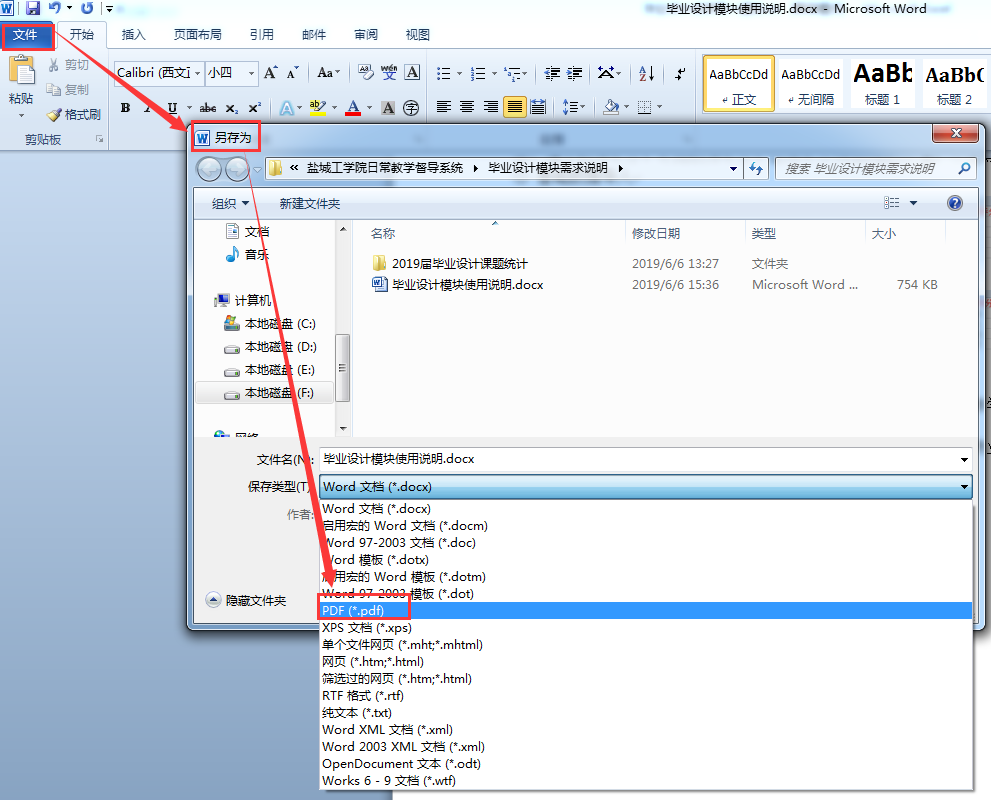Toggle superscript (x²) formatting
Image resolution: width=991 pixels, height=800 pixels.
(x=254, y=108)
